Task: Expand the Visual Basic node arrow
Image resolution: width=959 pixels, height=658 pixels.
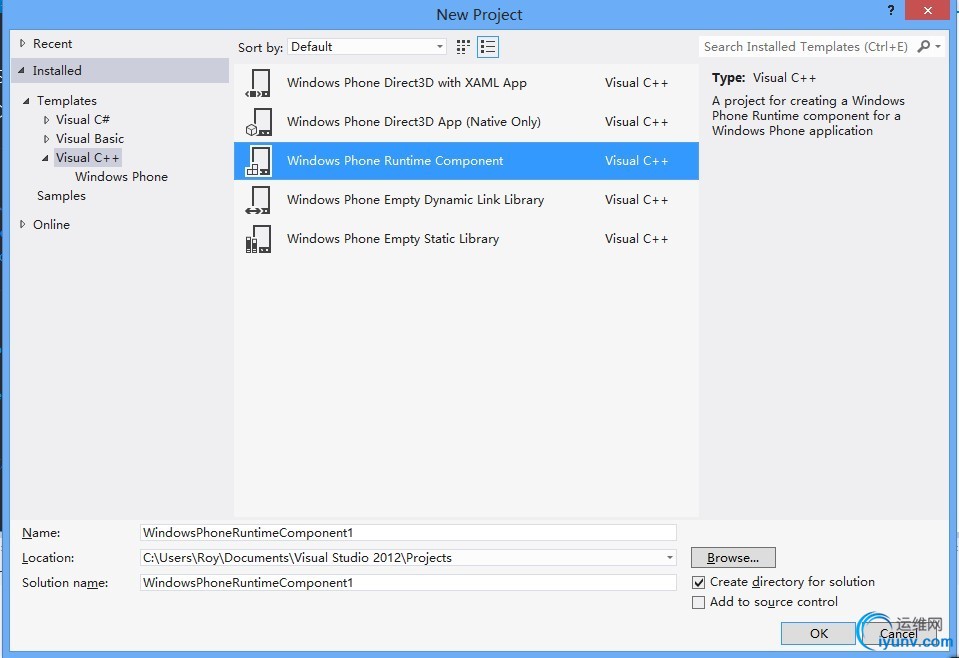Action: (46, 139)
